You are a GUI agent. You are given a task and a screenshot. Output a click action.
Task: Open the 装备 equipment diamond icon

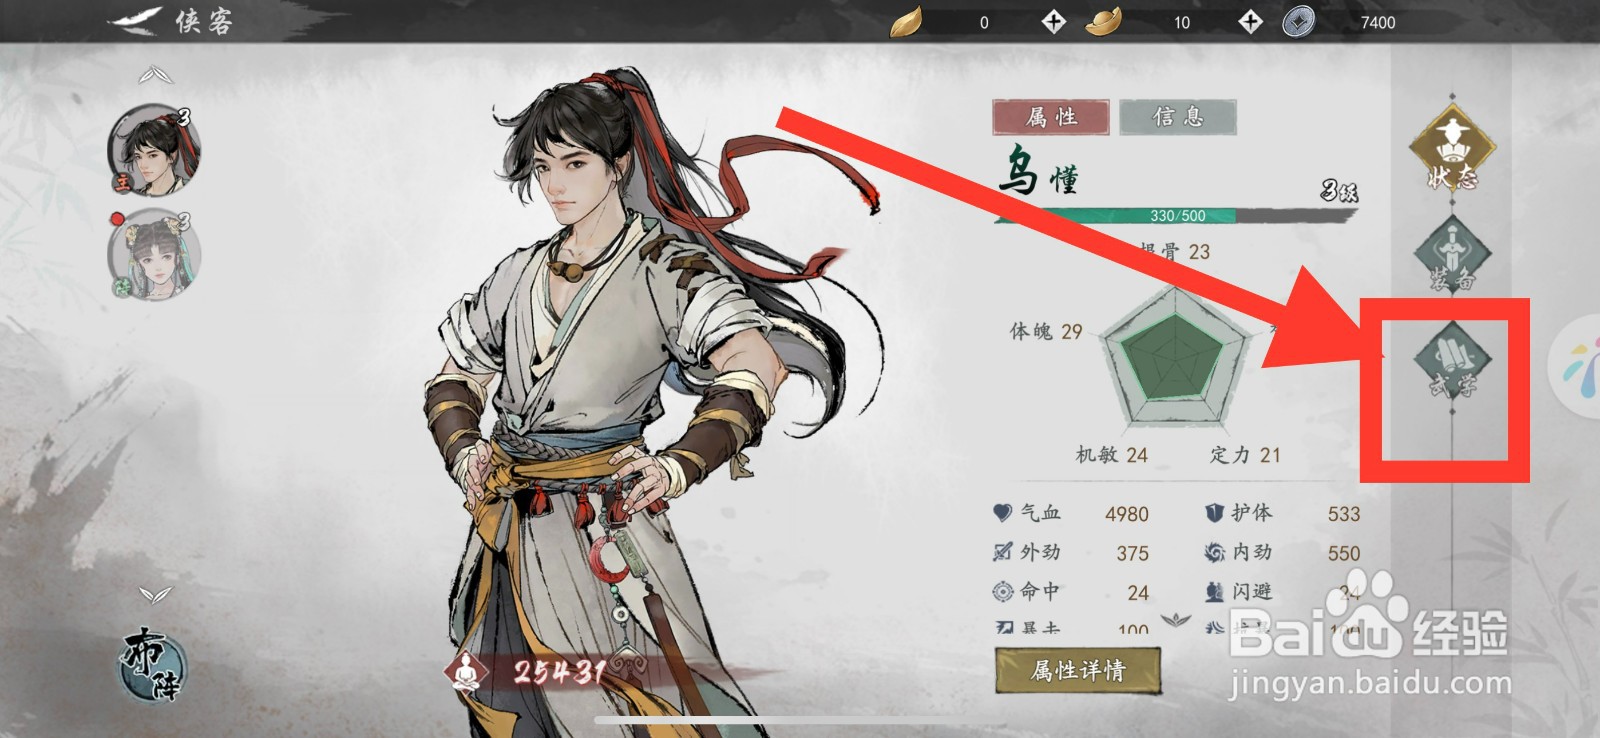click(x=1452, y=253)
